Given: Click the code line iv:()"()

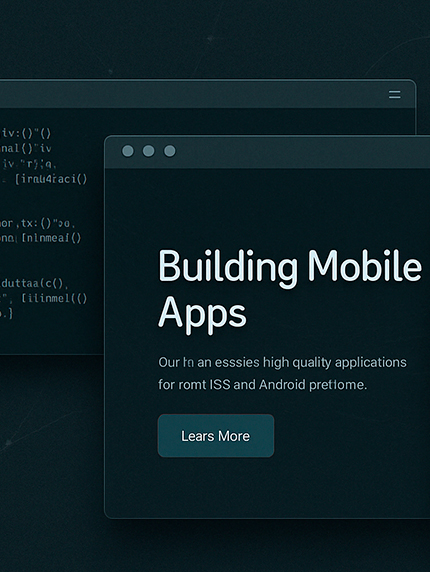Looking at the screenshot, I should point(26,133).
